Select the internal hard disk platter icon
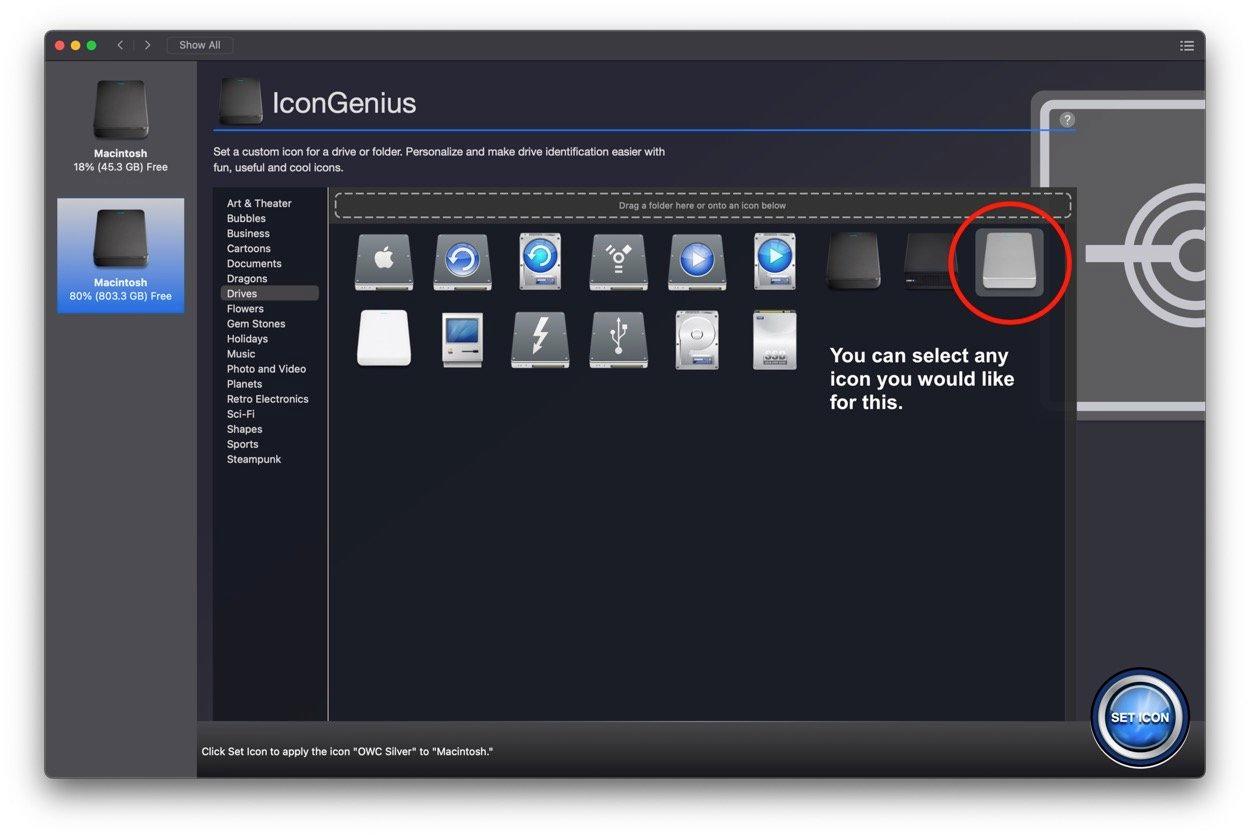The height and width of the screenshot is (837, 1250). (696, 339)
